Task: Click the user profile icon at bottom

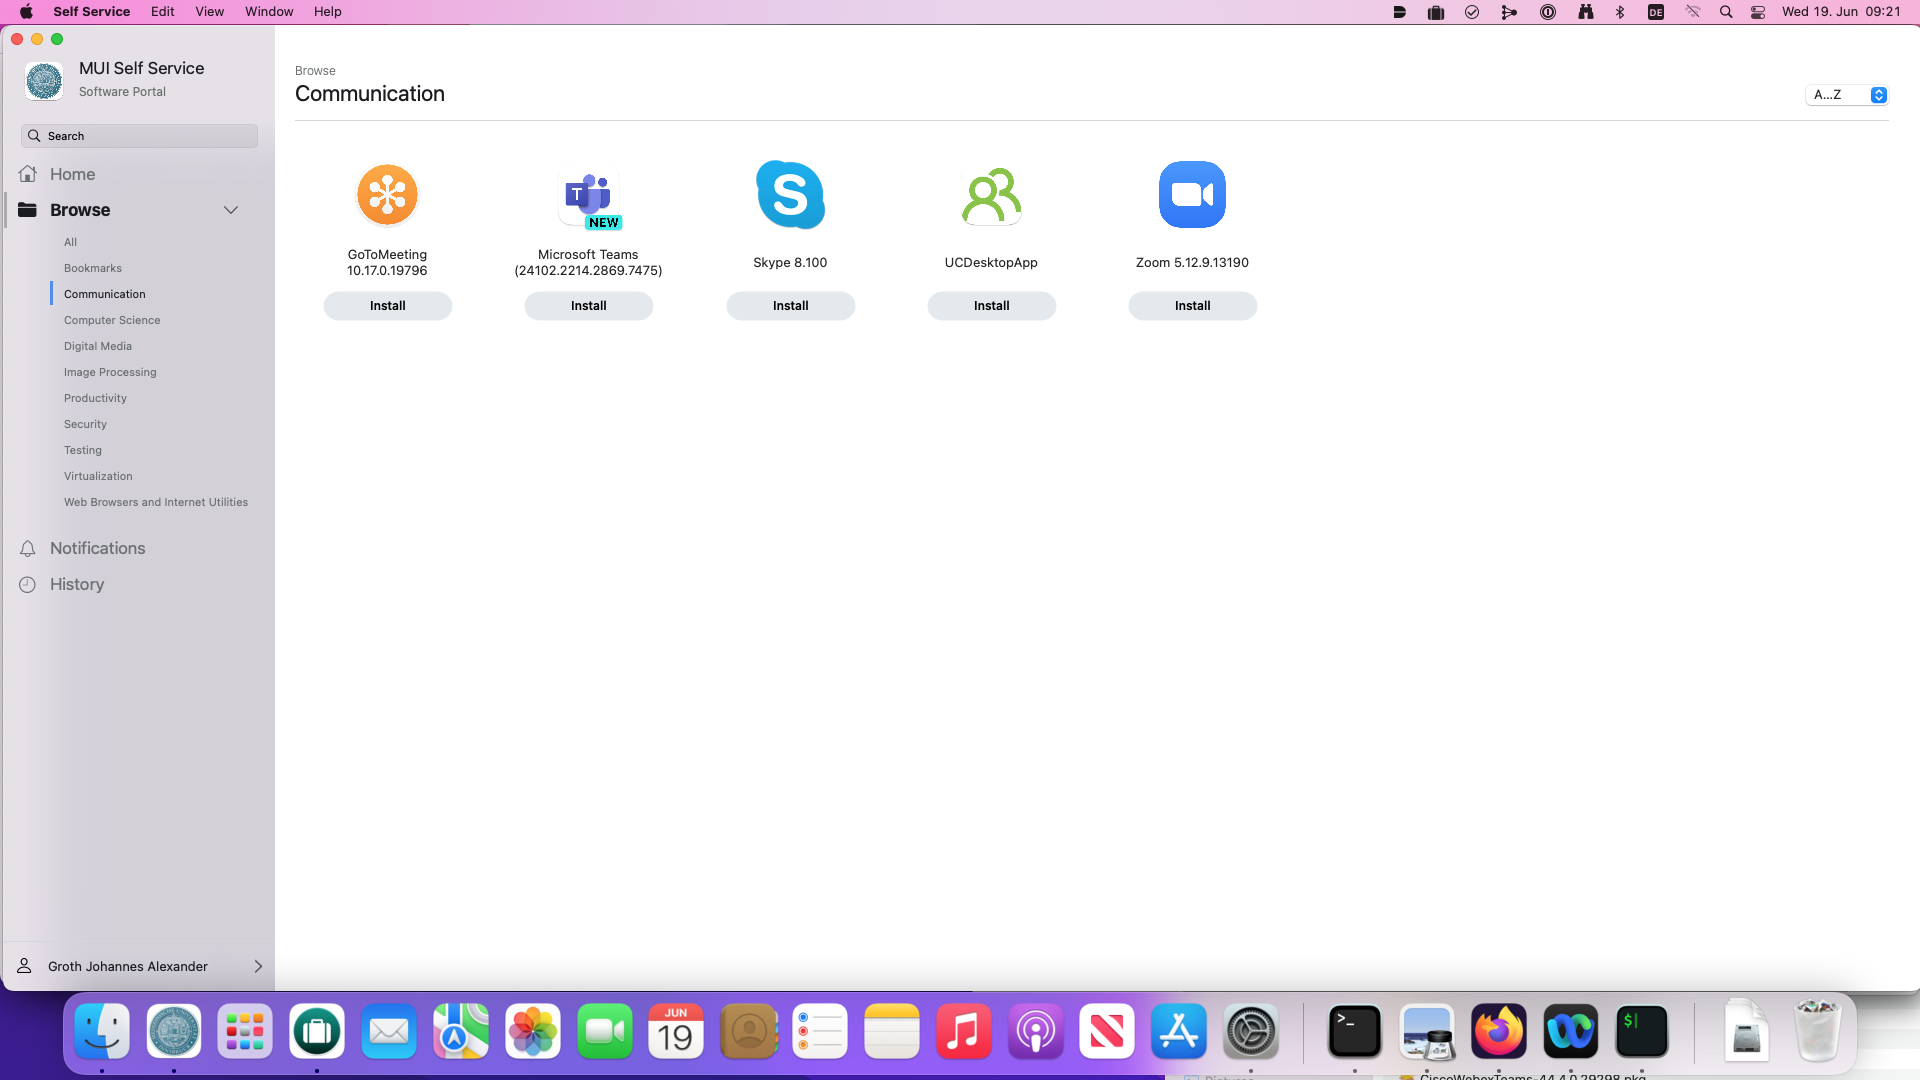Action: (x=25, y=966)
